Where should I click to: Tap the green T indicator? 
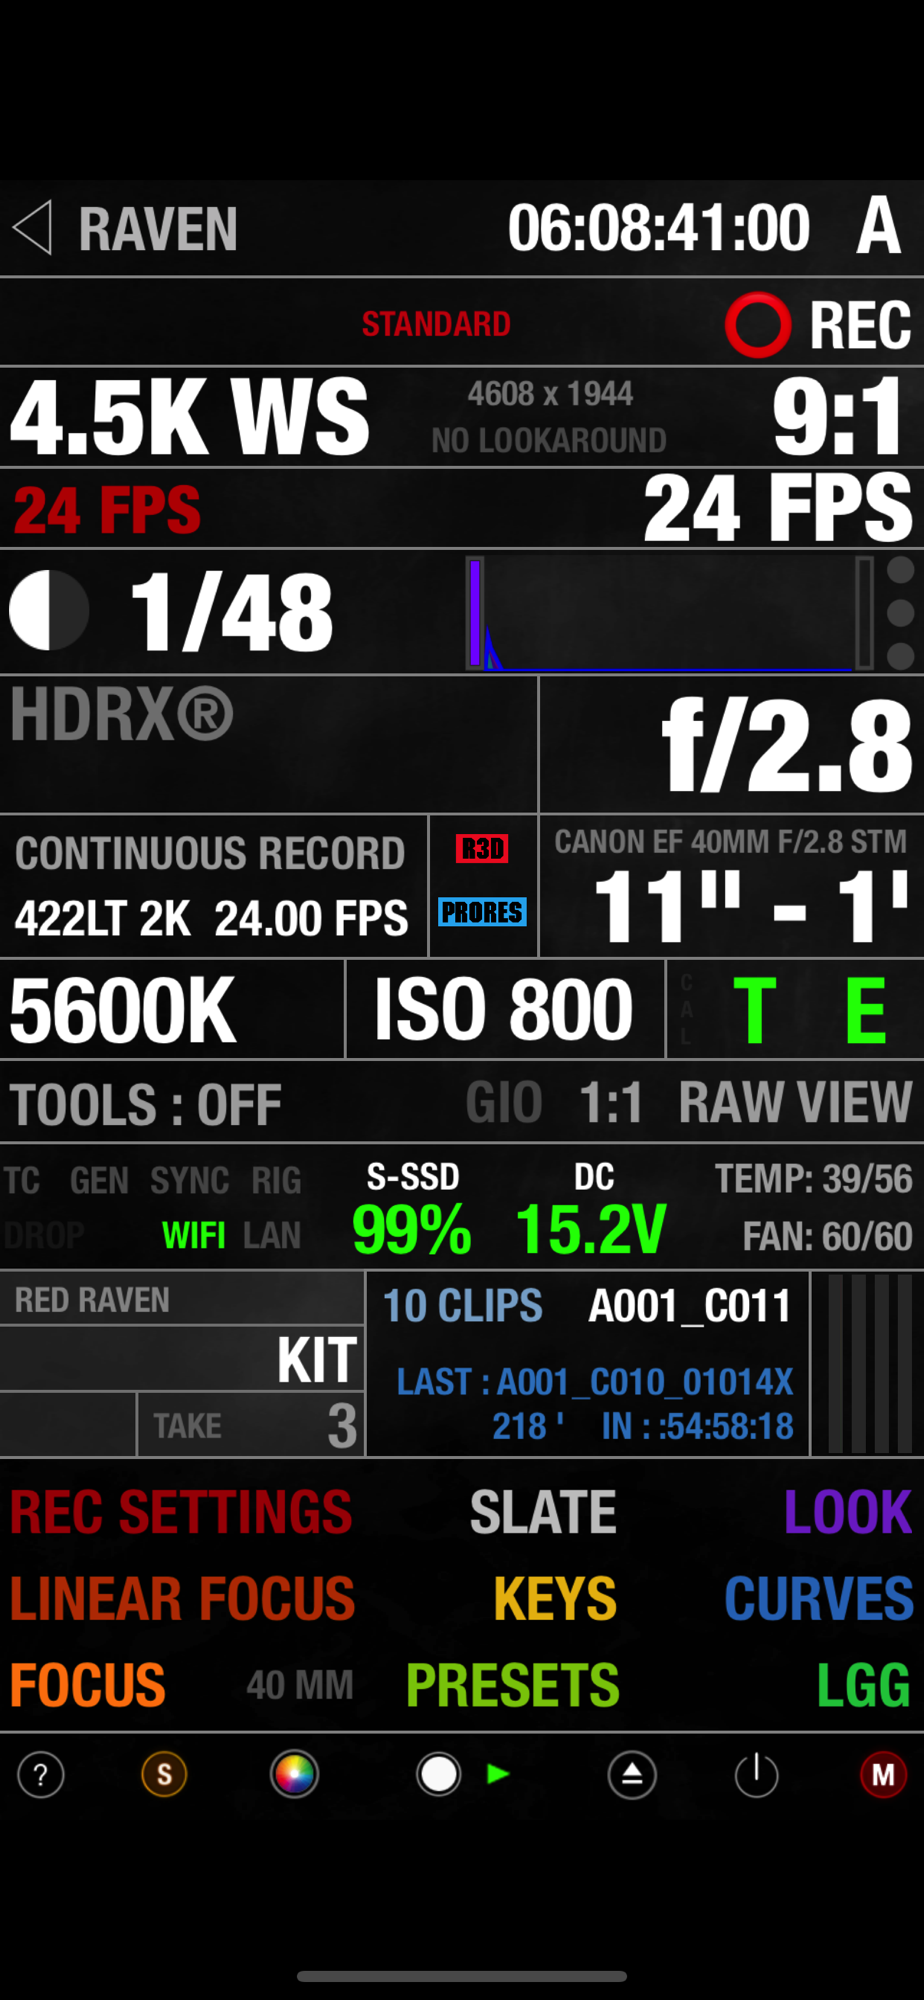pos(755,1011)
